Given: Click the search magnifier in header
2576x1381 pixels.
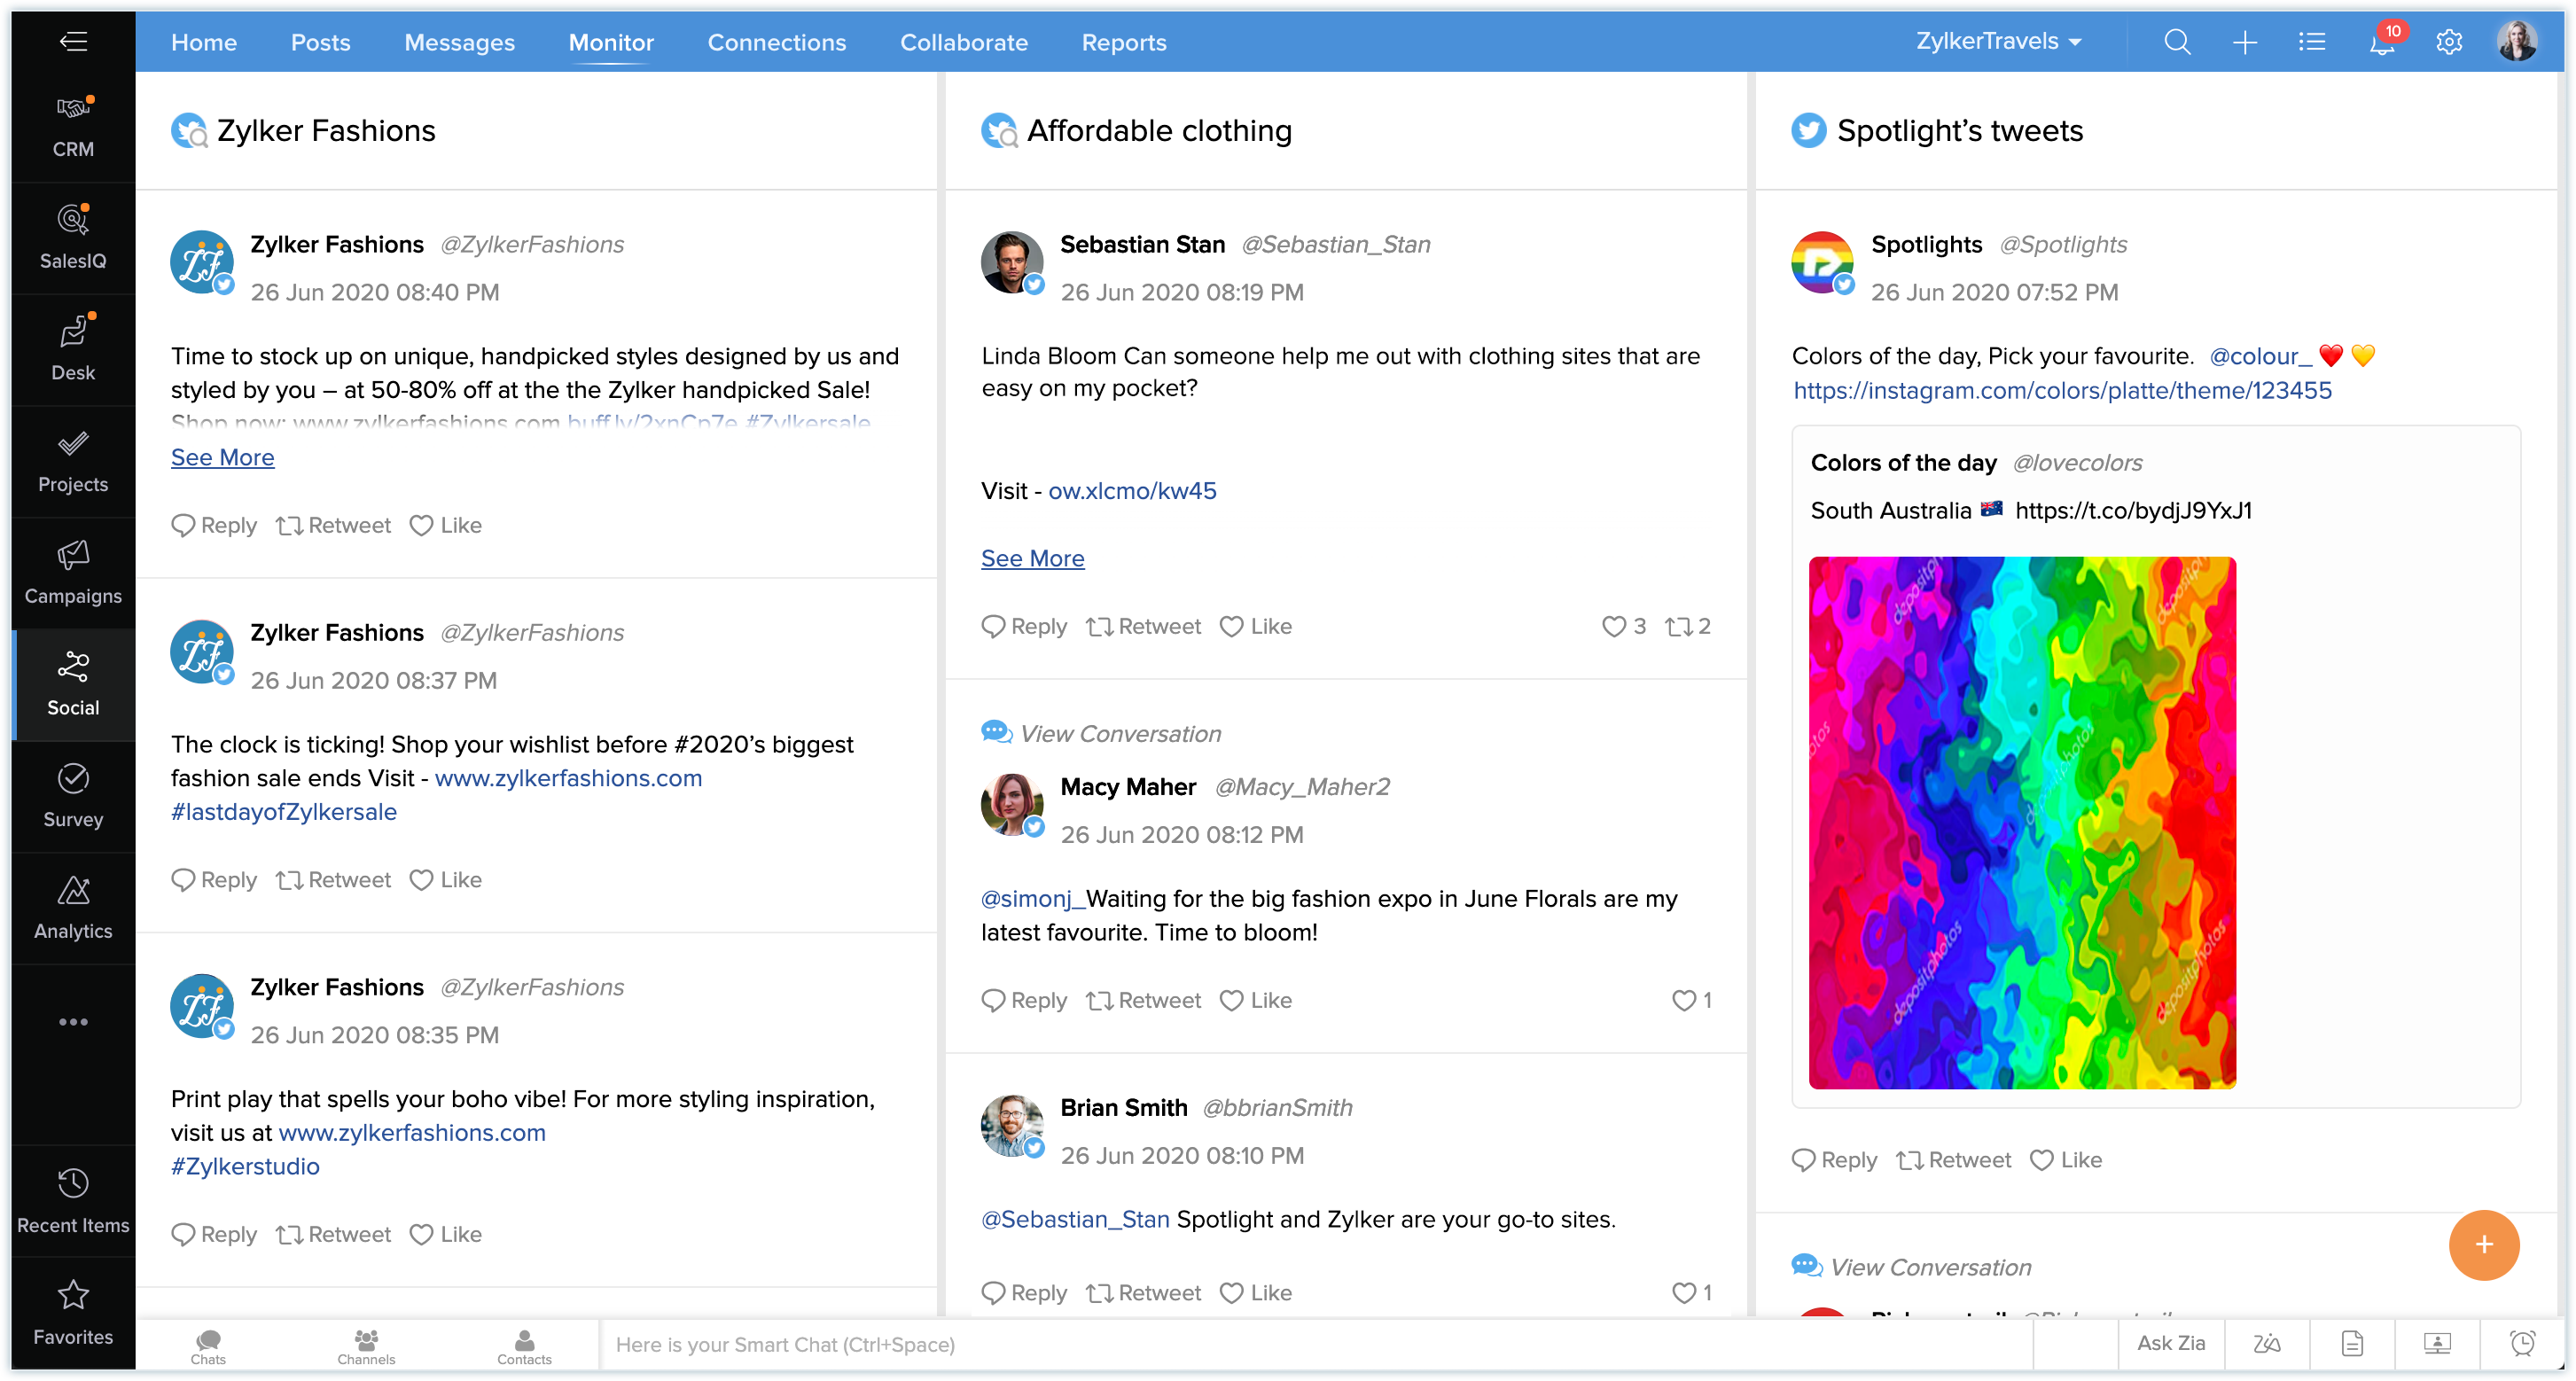Looking at the screenshot, I should (2177, 42).
